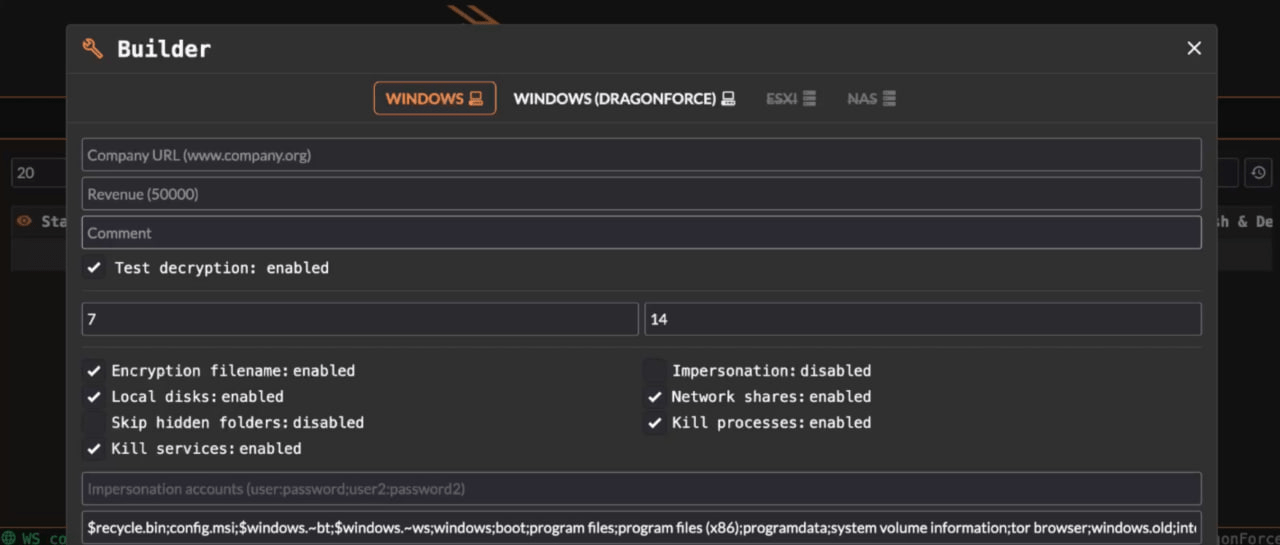This screenshot has height=545, width=1280.
Task: Click the server icon on NAS tab
Action: (889, 98)
